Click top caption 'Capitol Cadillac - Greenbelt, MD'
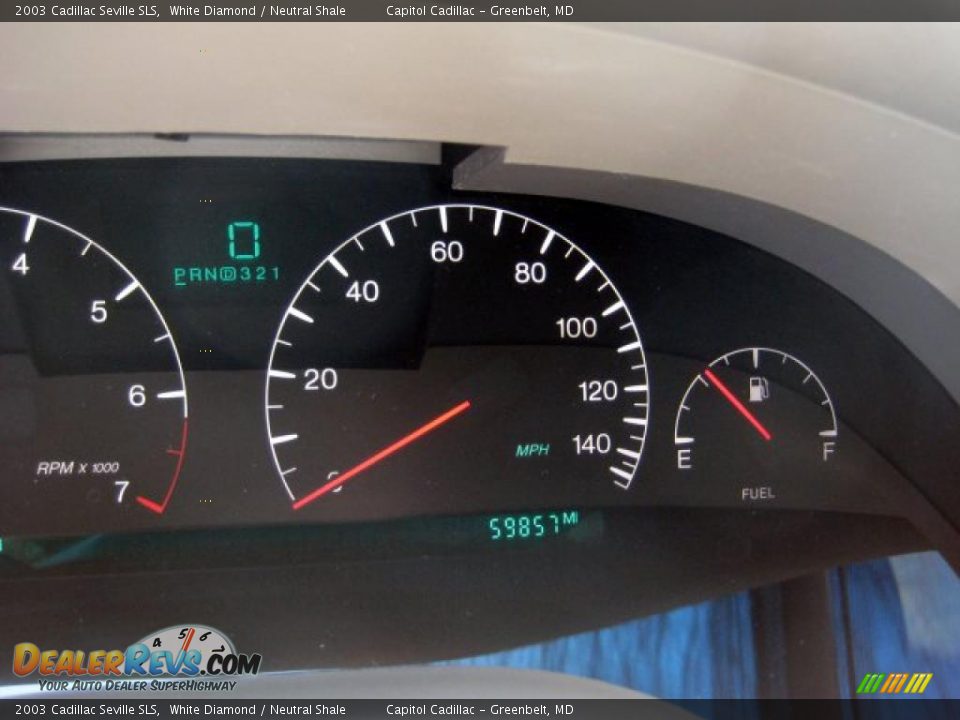Image resolution: width=960 pixels, height=720 pixels. tap(479, 10)
